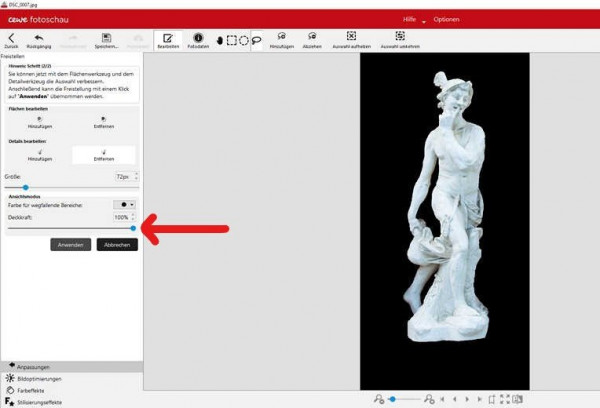Click the Zurück back arrow
The height and width of the screenshot is (408, 600).
point(11,38)
